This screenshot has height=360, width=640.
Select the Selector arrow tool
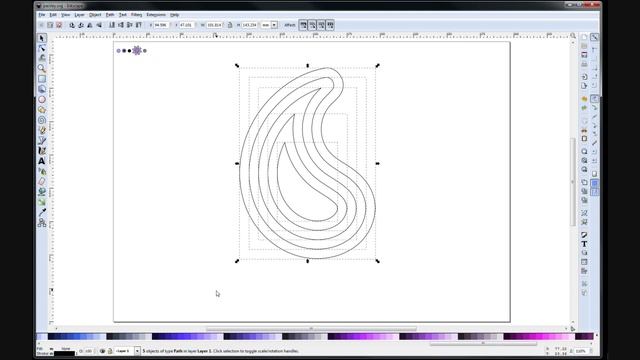coord(42,38)
